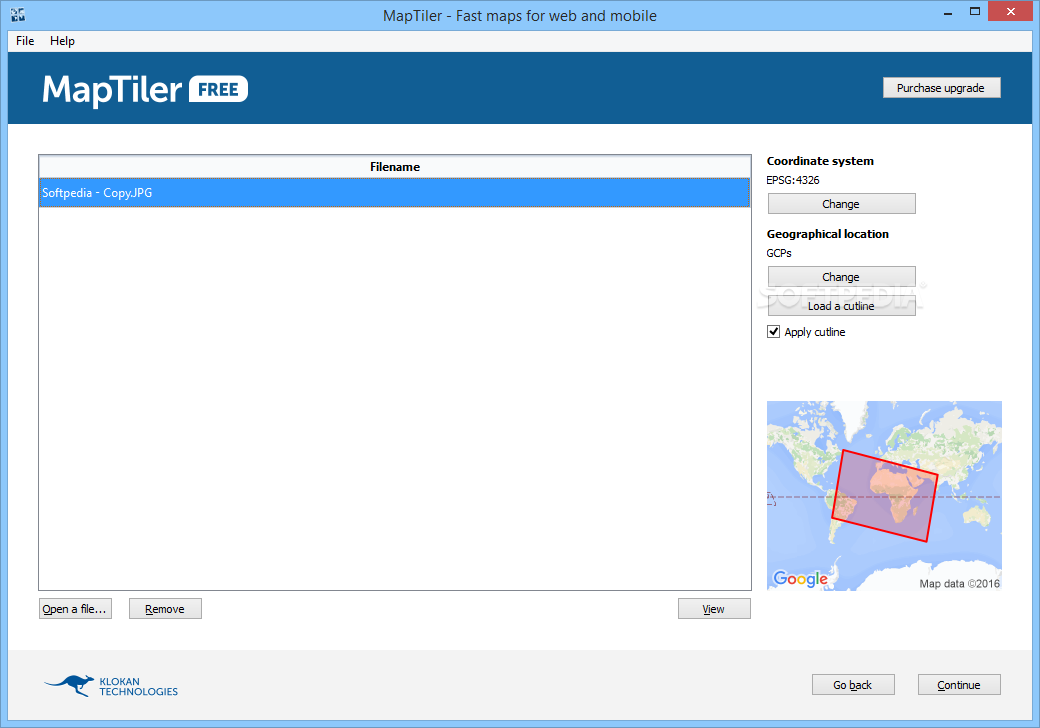
Task: Click the MapTiler FREE logo
Action: 145,90
